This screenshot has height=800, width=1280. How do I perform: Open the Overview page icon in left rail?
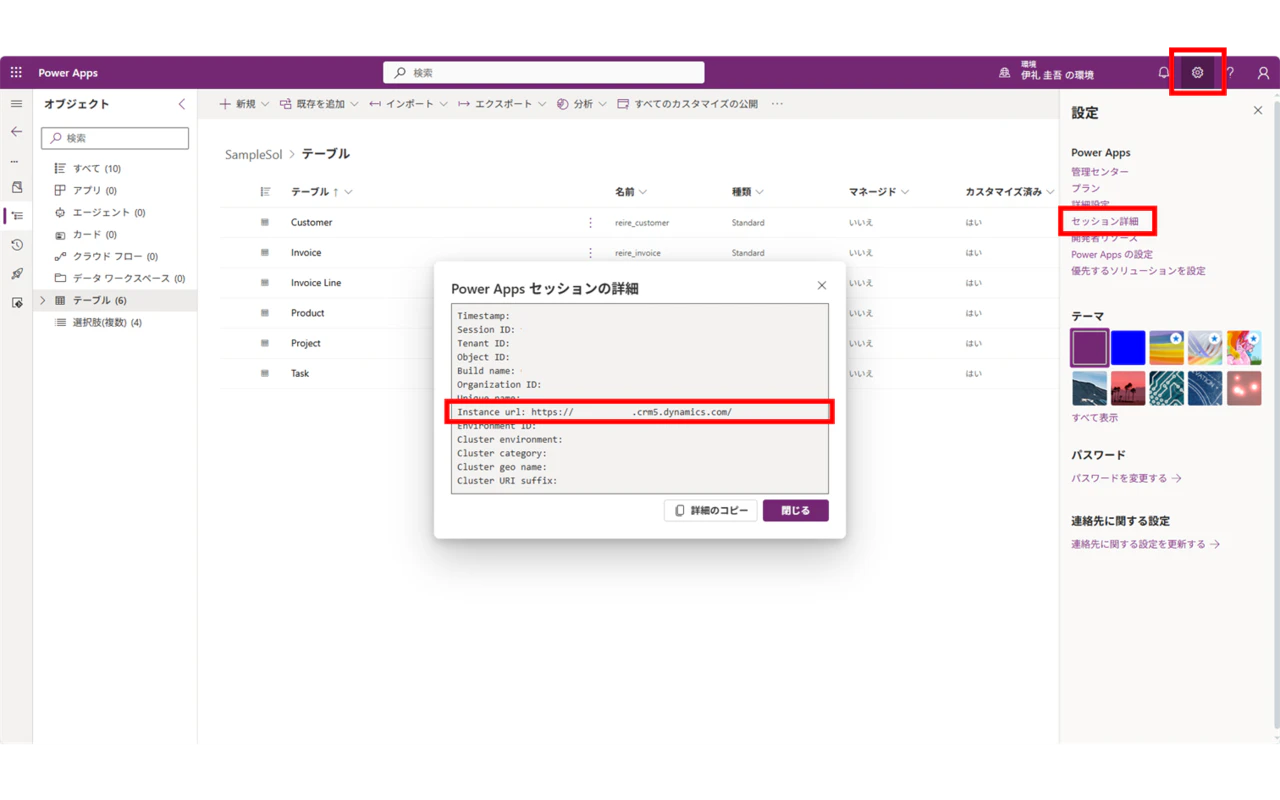[17, 187]
